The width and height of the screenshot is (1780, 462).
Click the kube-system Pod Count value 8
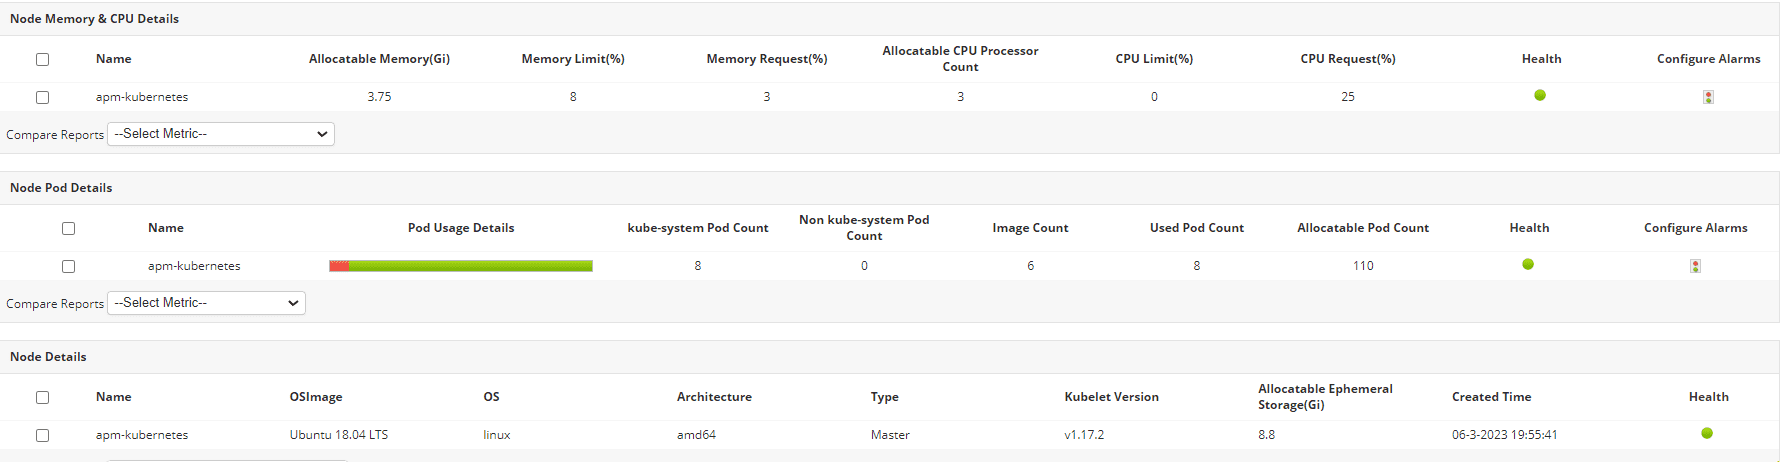pos(698,266)
